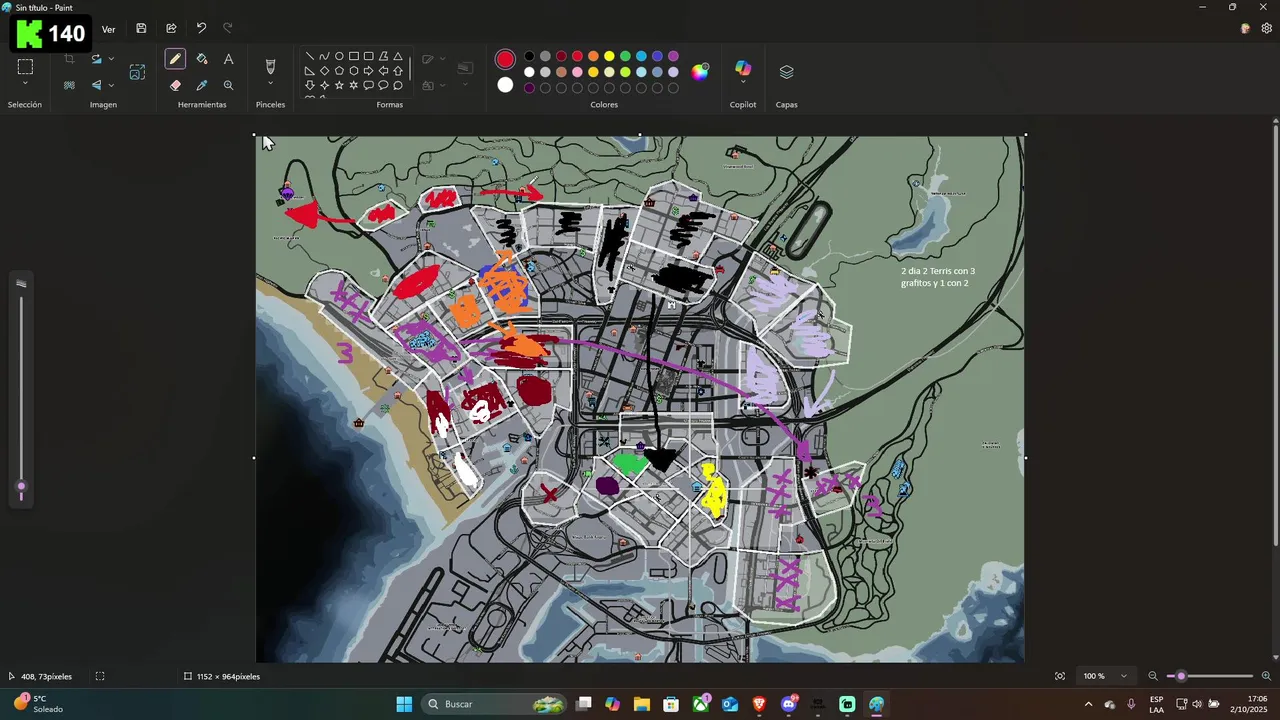Click the Copilot icon

(x=743, y=68)
